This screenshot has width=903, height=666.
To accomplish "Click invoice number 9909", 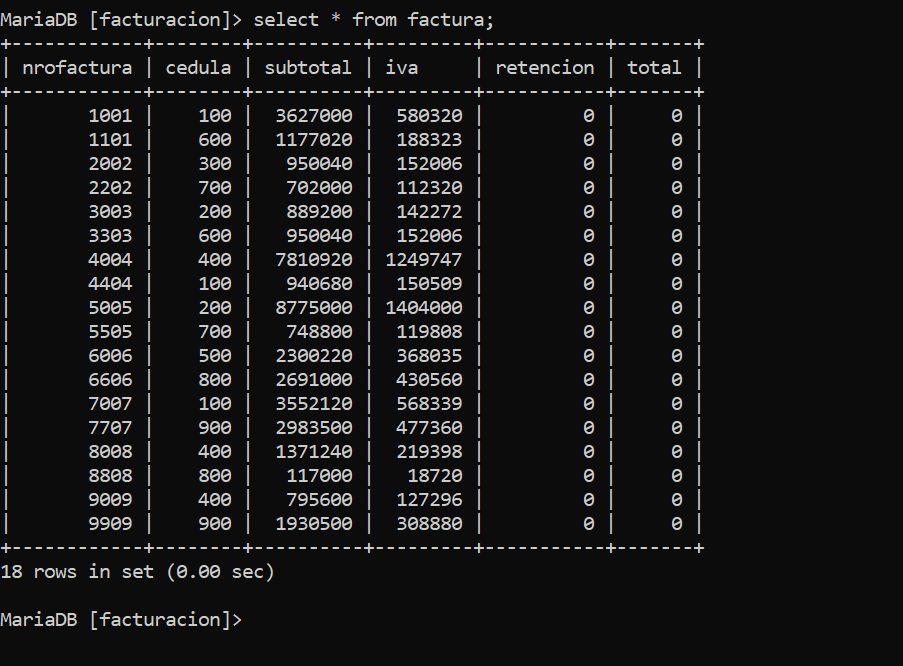I will pyautogui.click(x=111, y=524).
